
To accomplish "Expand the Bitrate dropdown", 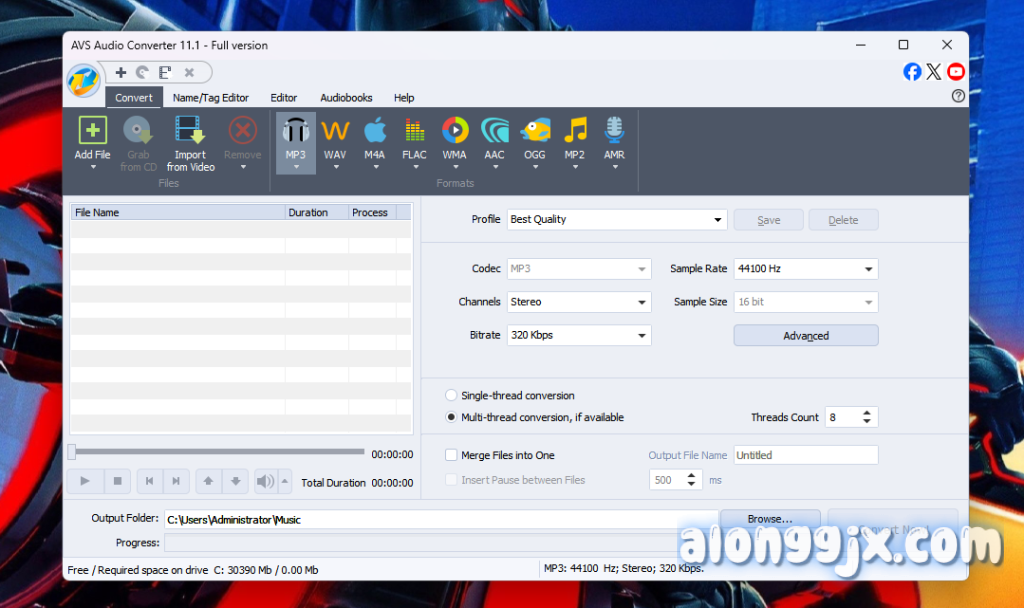I will [579, 335].
